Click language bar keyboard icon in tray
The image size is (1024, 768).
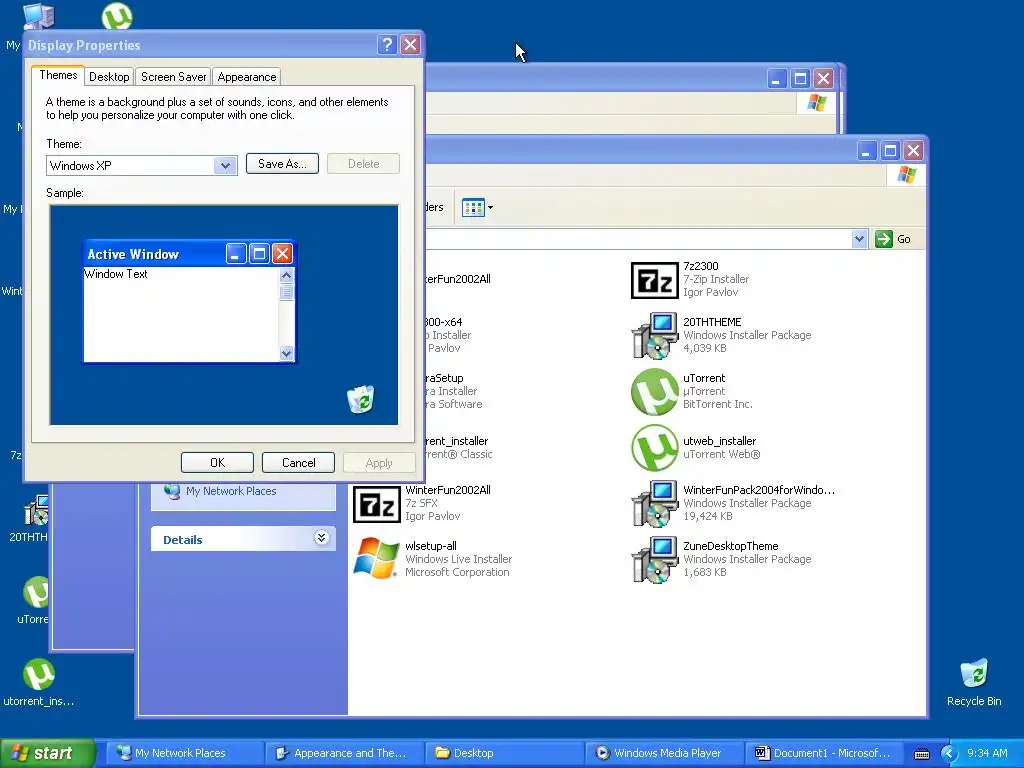(x=921, y=754)
